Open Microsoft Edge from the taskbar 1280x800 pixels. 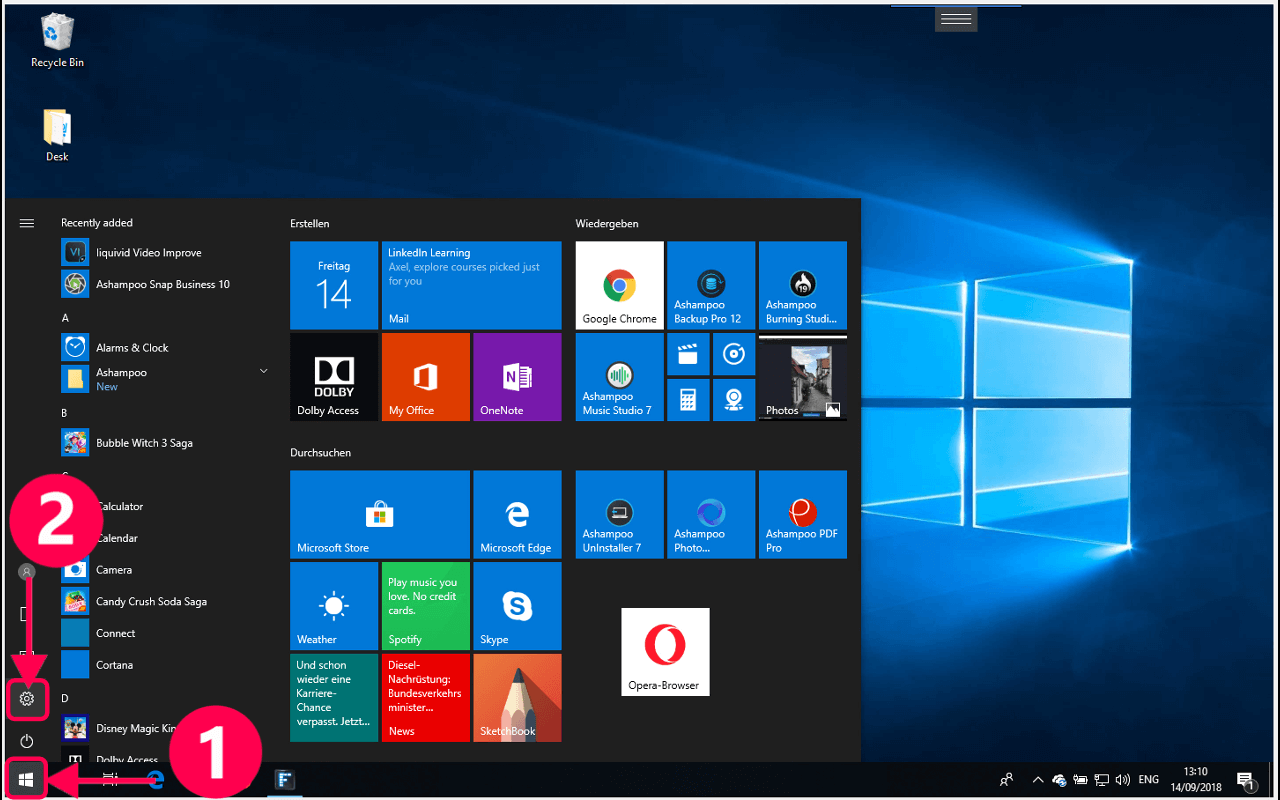pos(156,780)
